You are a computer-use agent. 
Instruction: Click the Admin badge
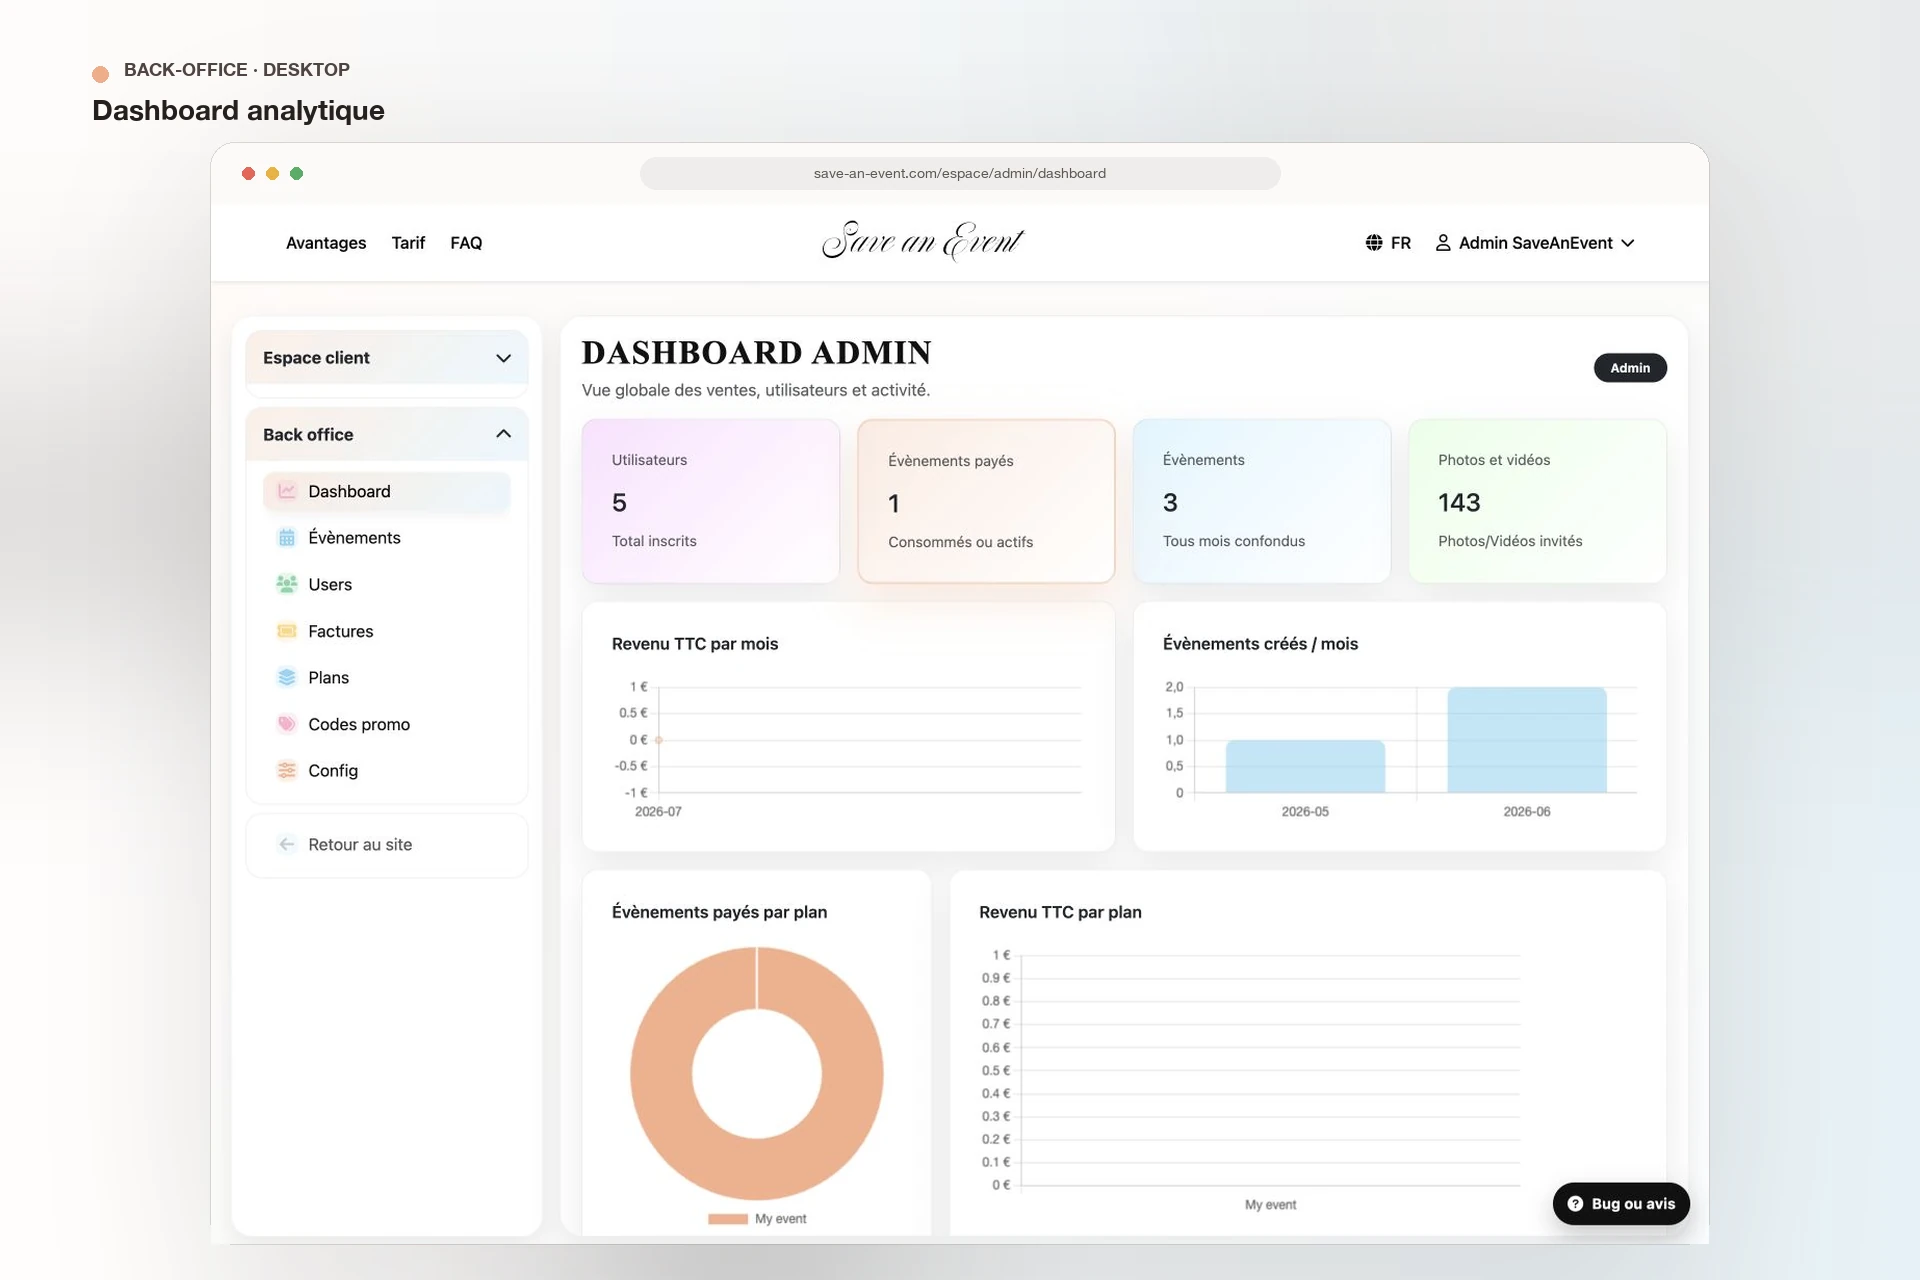(x=1630, y=368)
